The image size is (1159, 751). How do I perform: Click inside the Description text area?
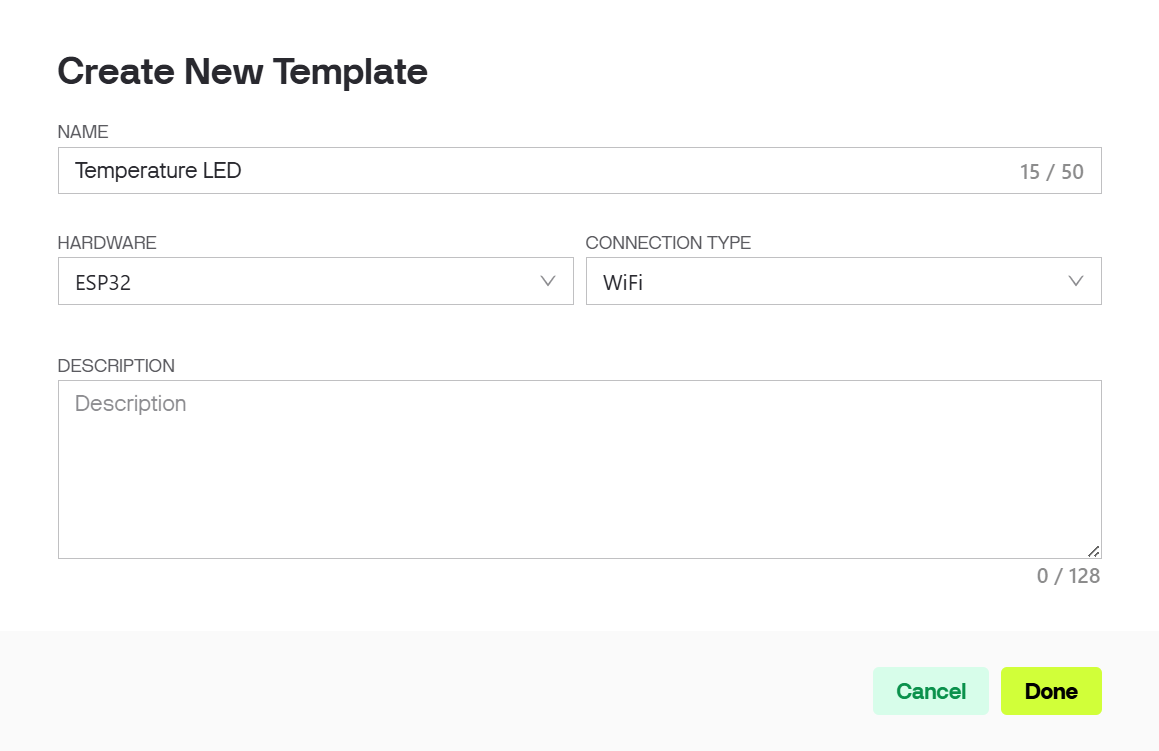(x=579, y=480)
